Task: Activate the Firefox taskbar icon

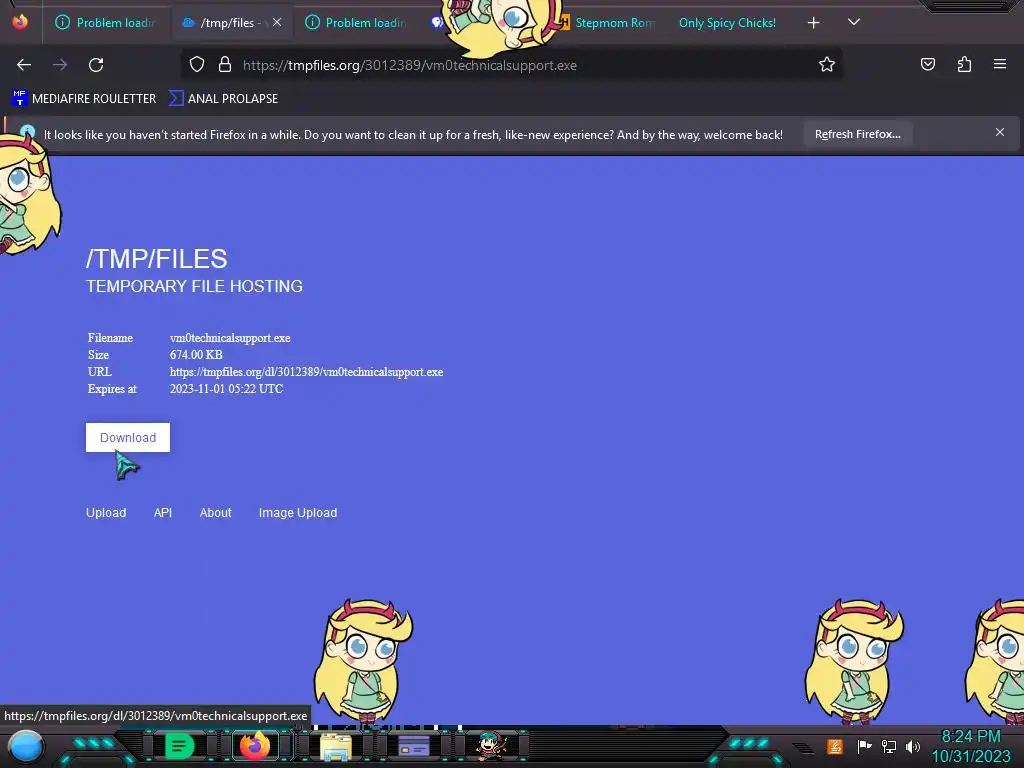Action: pos(255,746)
